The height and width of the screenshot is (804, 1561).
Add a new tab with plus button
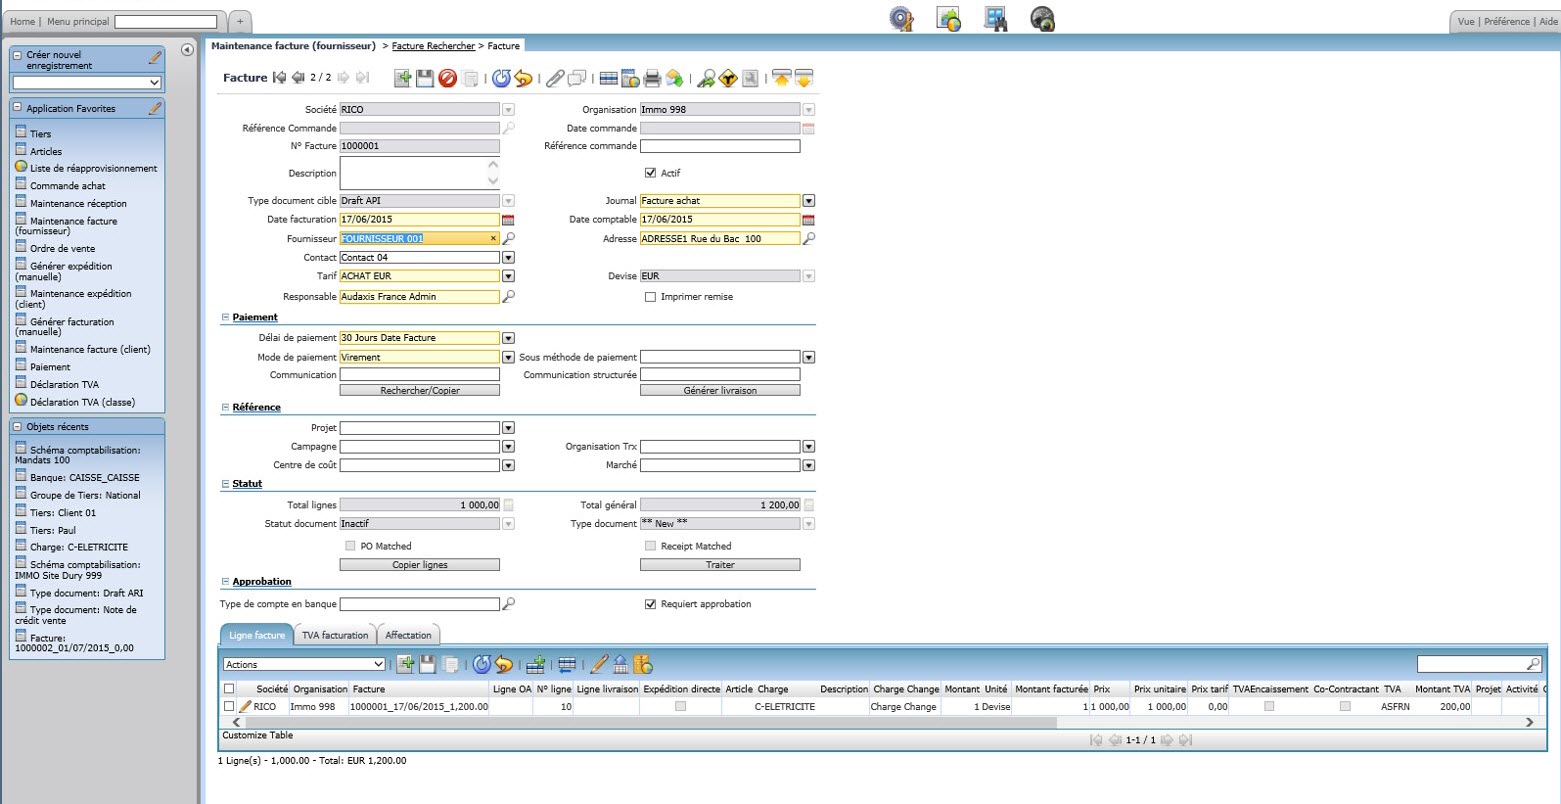240,21
